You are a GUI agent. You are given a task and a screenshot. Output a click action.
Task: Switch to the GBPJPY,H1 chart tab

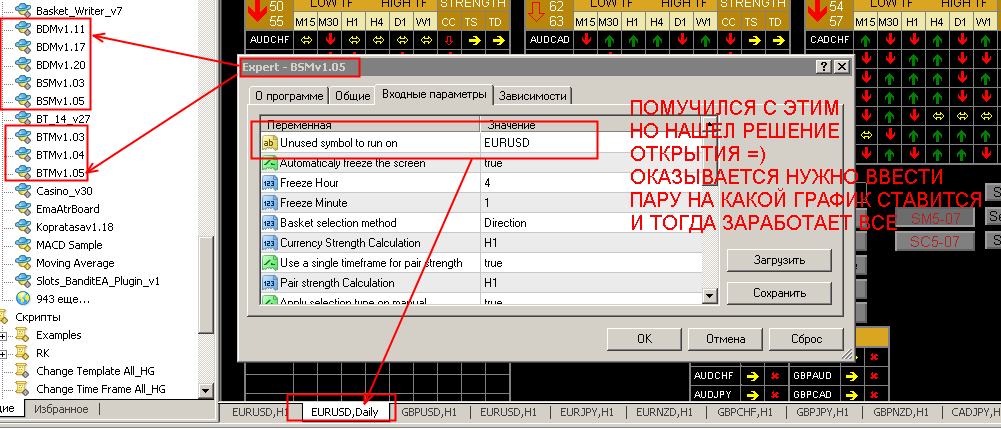(x=822, y=412)
